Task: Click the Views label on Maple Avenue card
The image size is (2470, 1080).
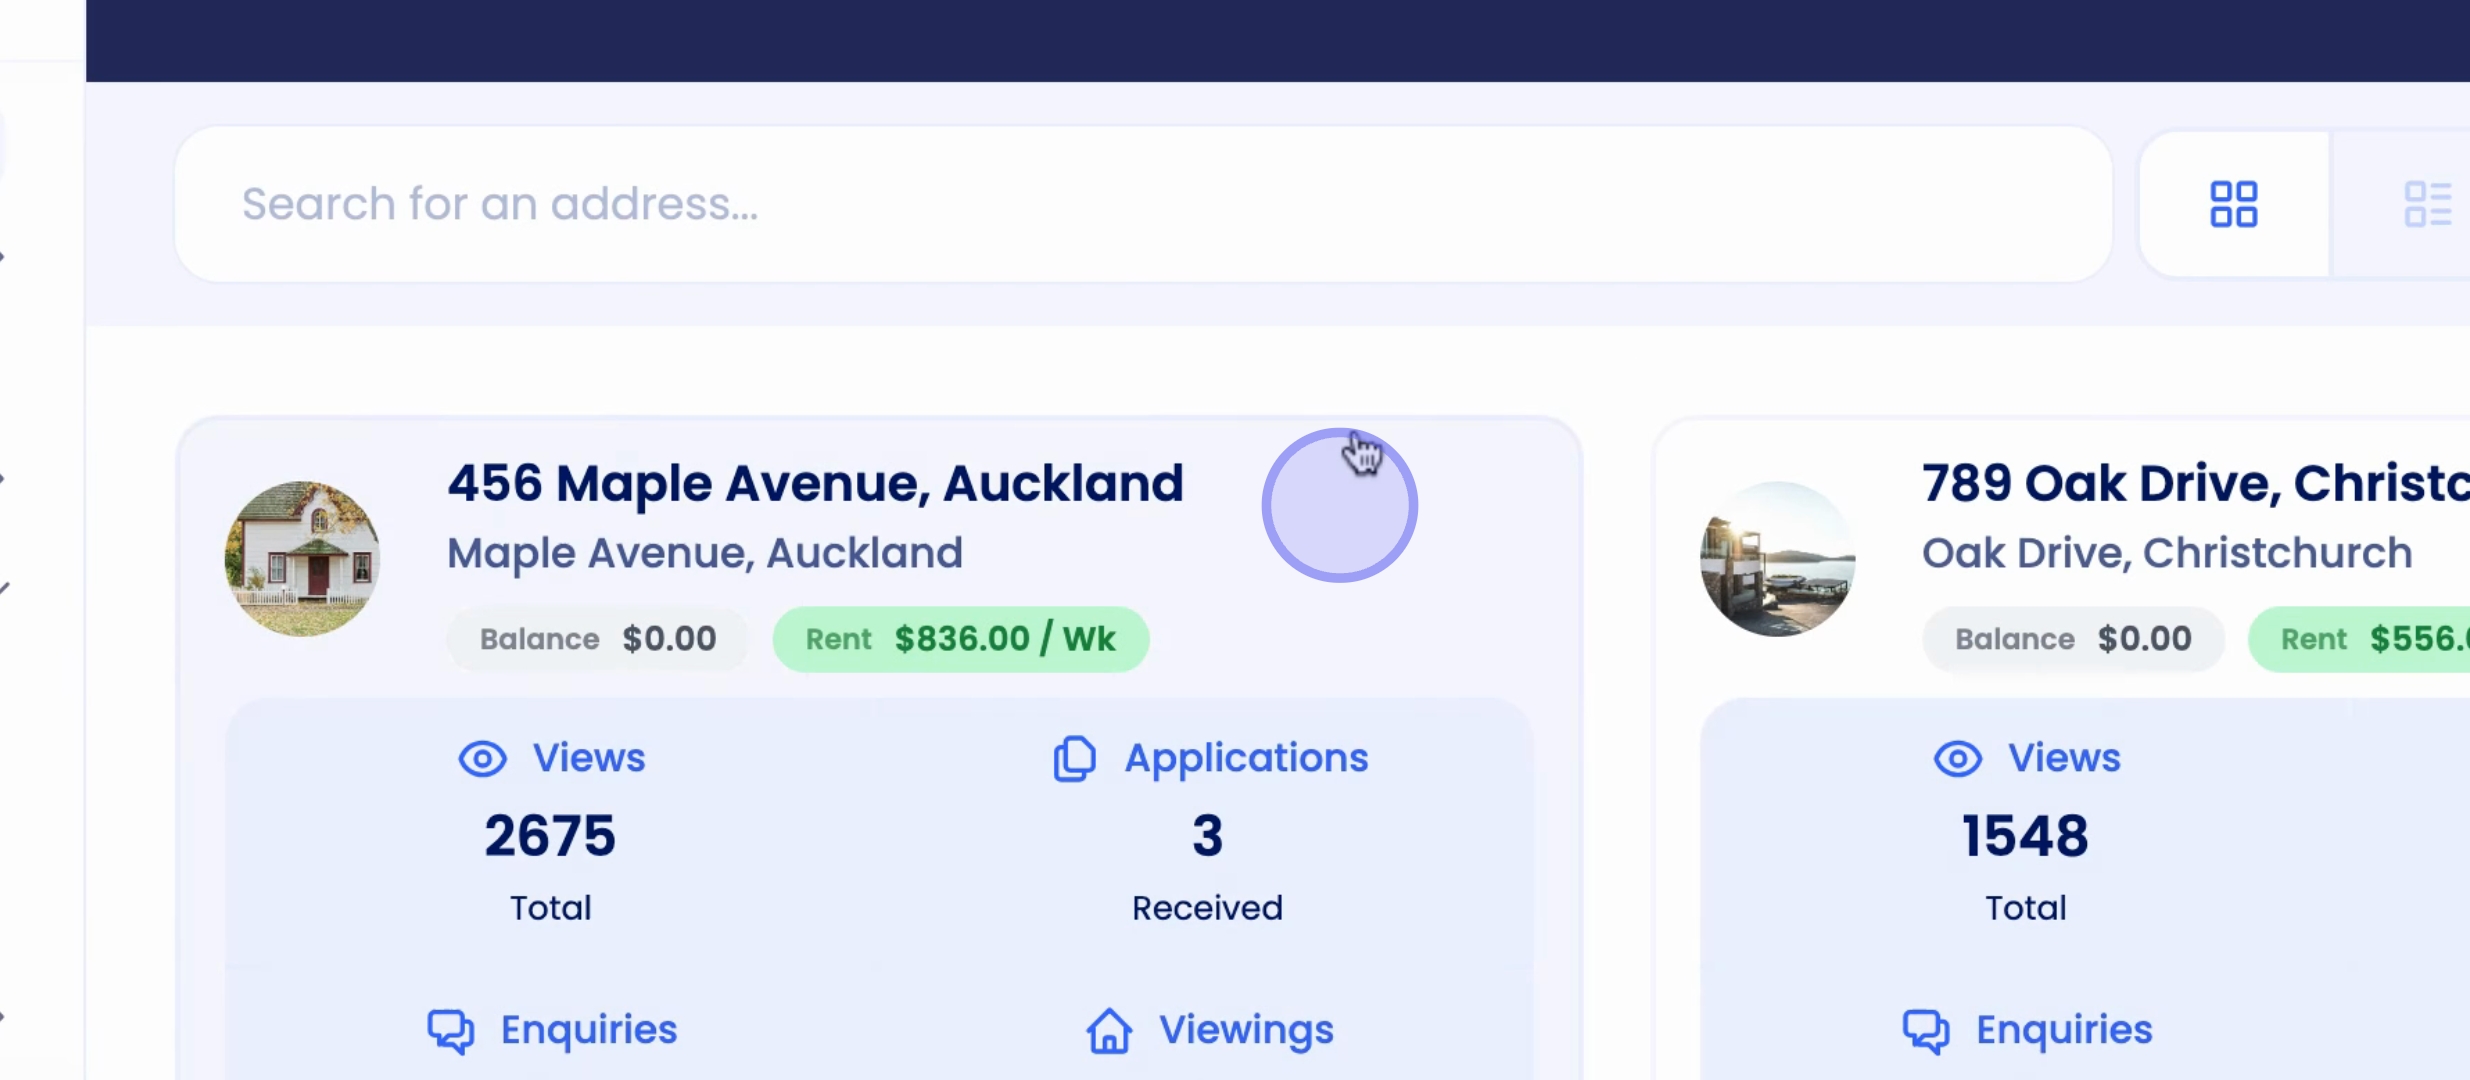Action: (589, 758)
